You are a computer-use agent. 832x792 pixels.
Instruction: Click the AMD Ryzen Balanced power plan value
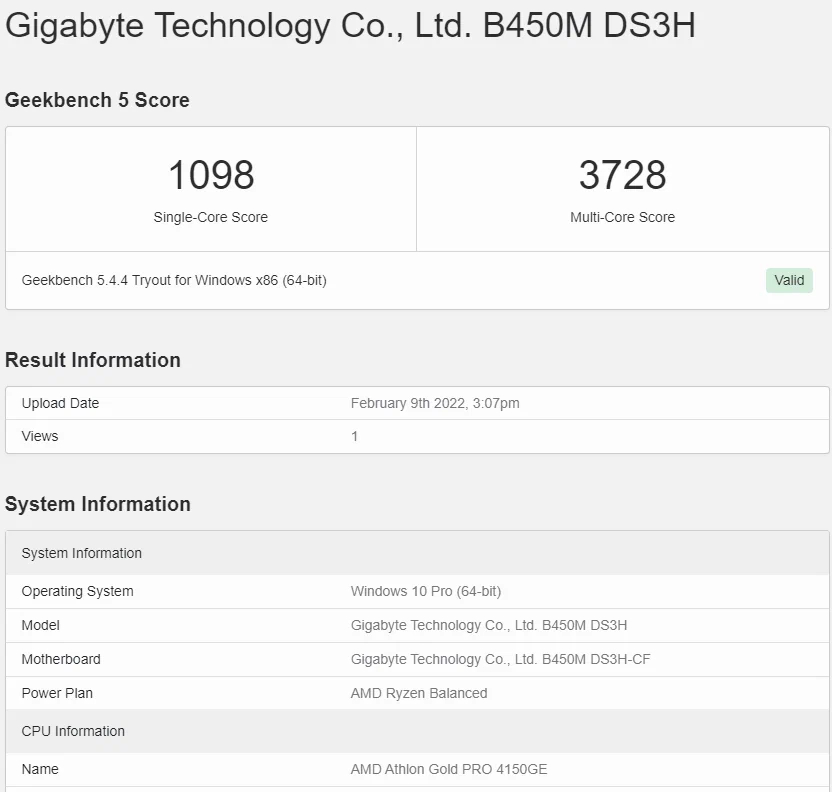tap(419, 693)
